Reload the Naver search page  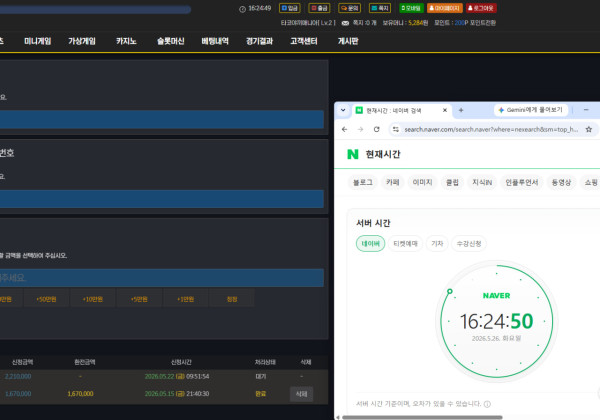(377, 129)
